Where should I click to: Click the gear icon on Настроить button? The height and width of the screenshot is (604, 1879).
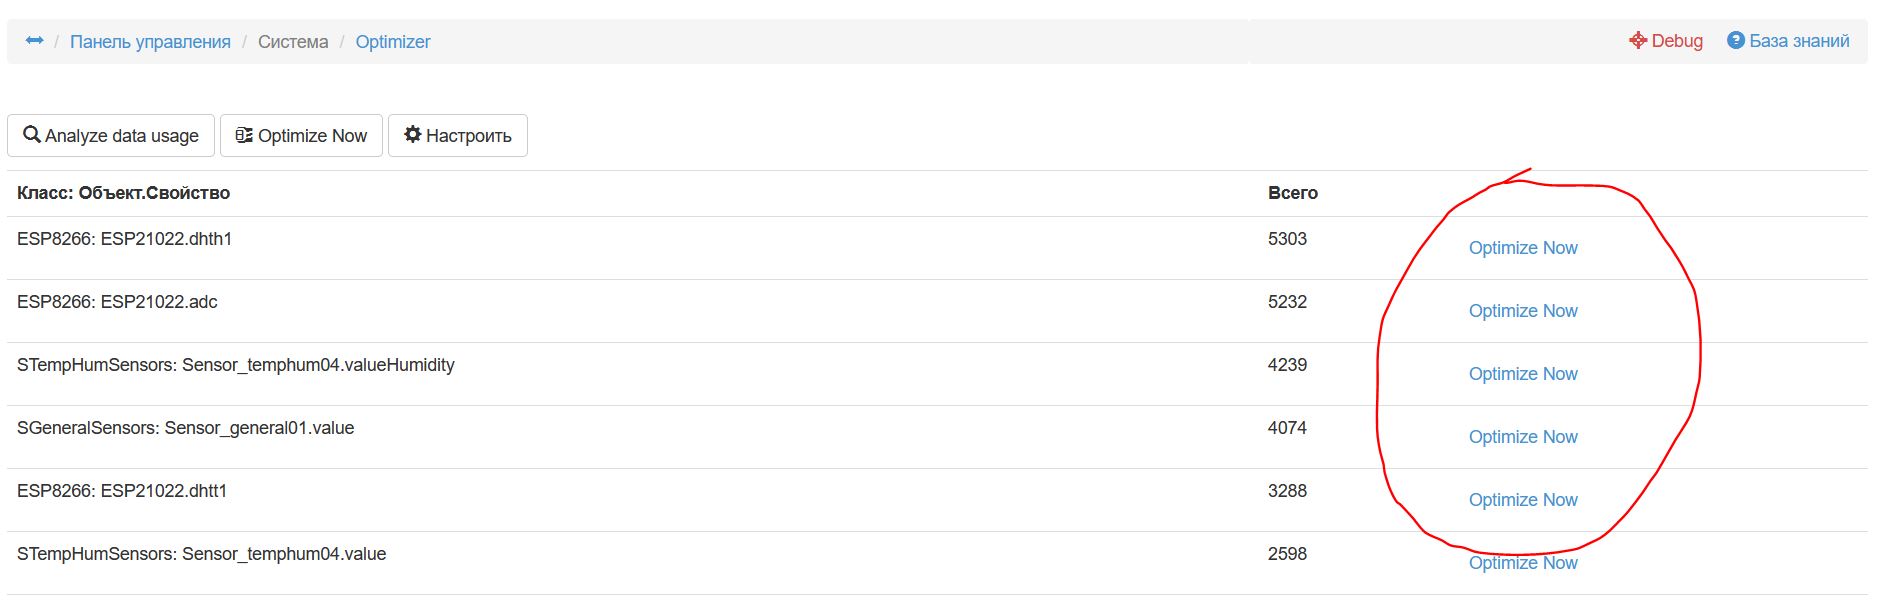(x=412, y=135)
